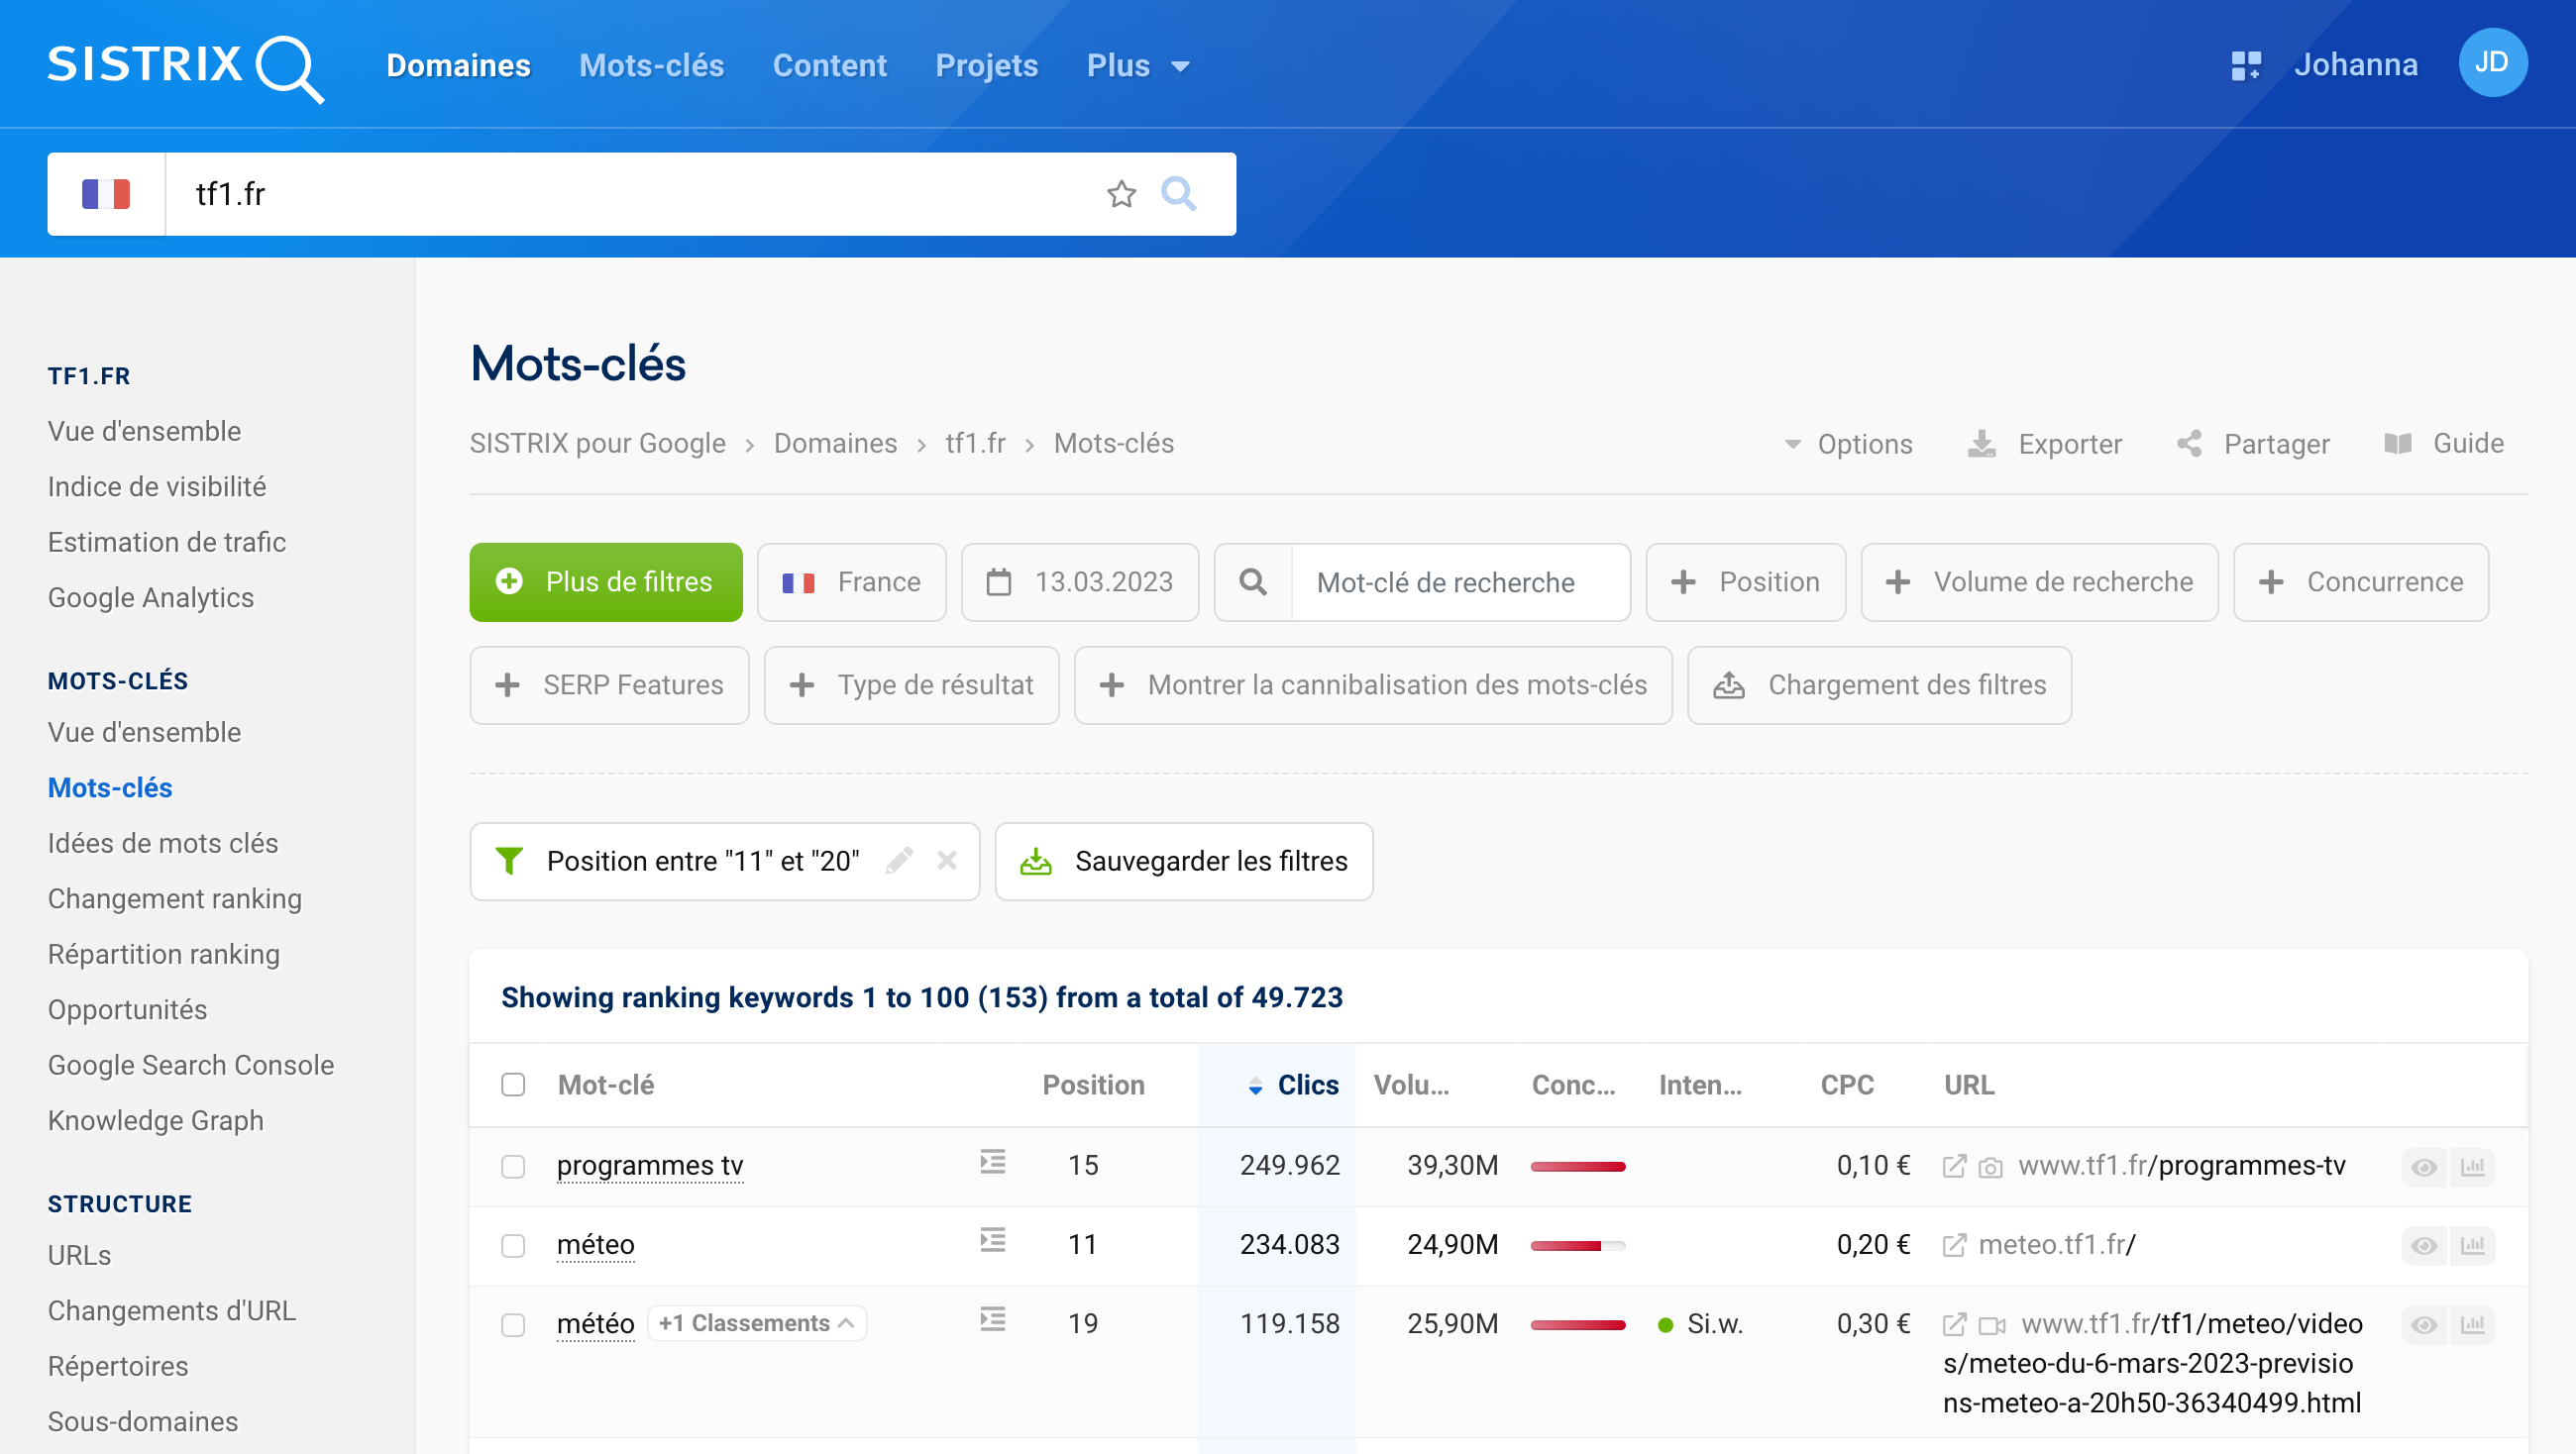Screen dimensions: 2576x1454
Task: Click the search icon of the keyword filter
Action: pos(1253,582)
